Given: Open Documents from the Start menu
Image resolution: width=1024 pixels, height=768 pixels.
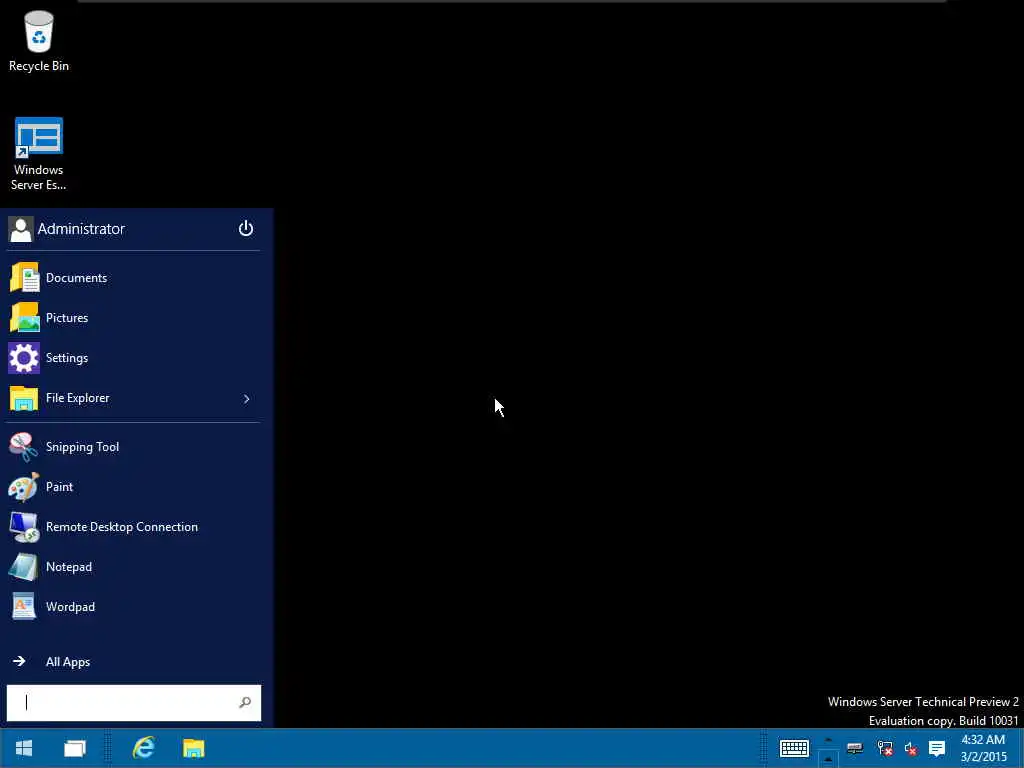Looking at the screenshot, I should tap(133, 278).
